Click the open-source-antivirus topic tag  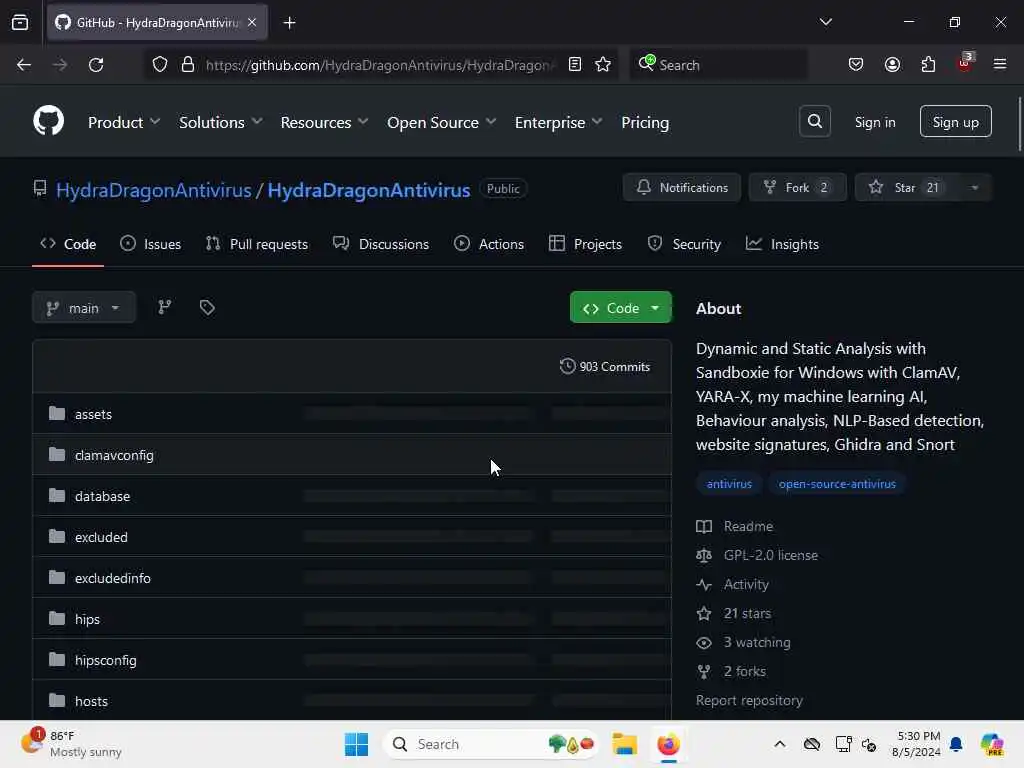(x=837, y=484)
